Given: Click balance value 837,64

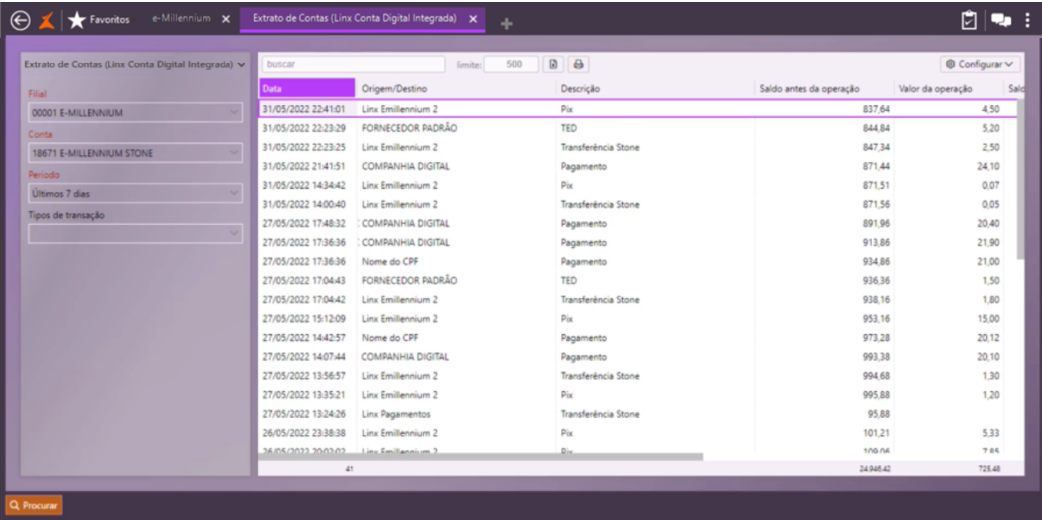Looking at the screenshot, I should point(875,108).
